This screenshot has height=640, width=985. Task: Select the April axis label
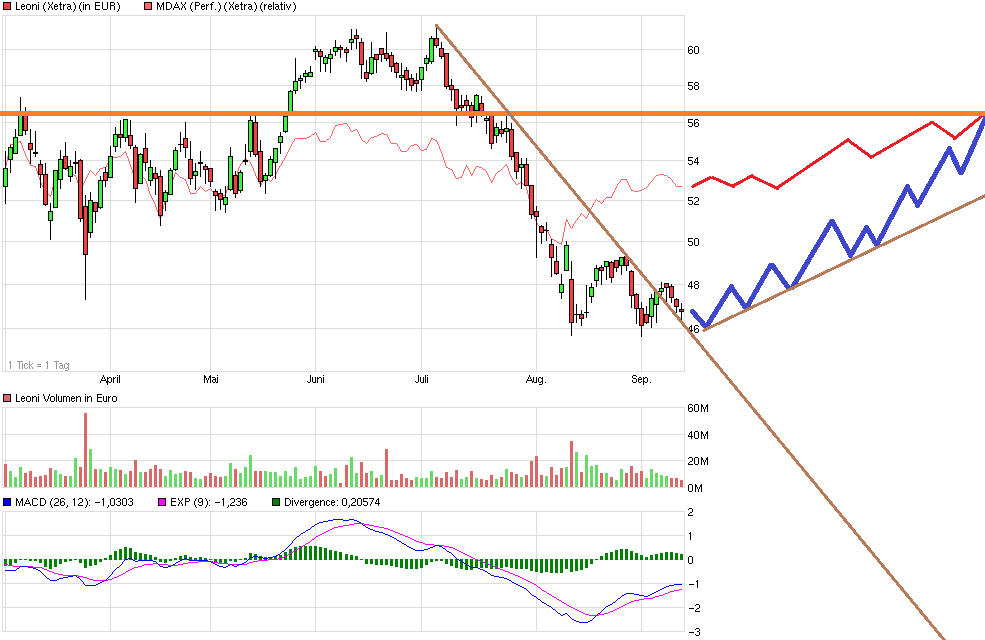[110, 379]
